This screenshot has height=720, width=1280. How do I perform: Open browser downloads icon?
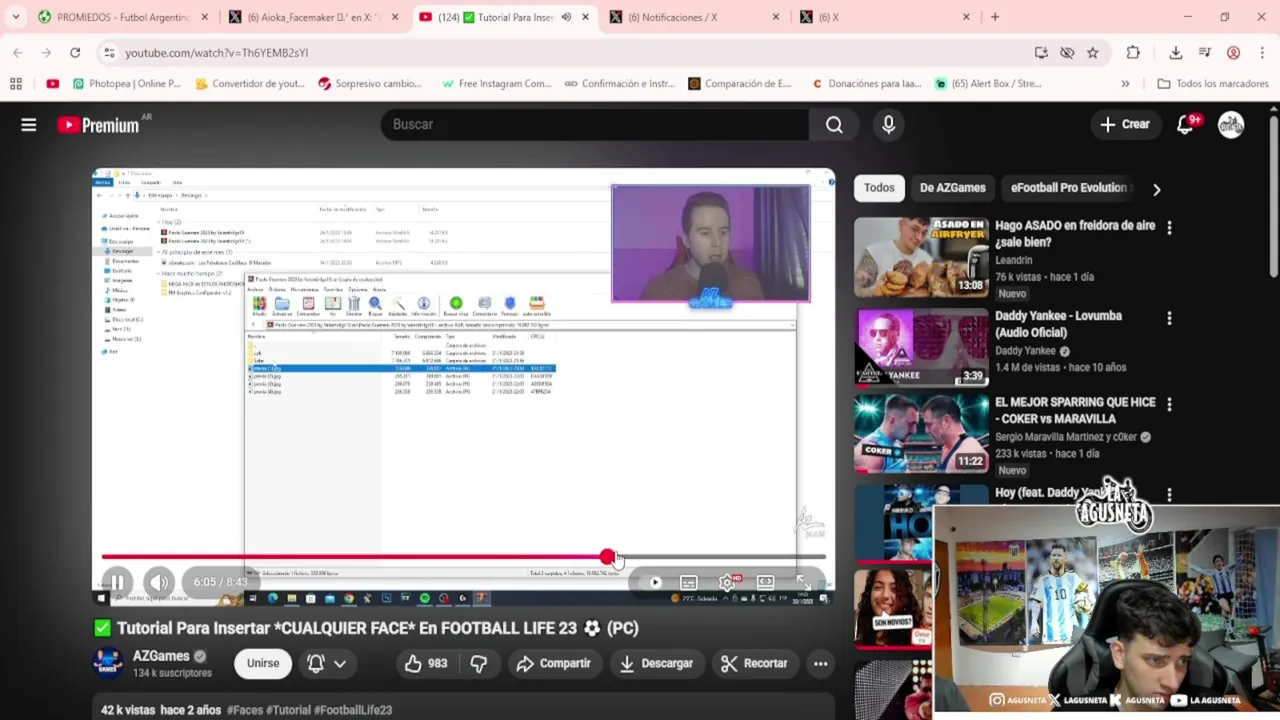point(1176,52)
